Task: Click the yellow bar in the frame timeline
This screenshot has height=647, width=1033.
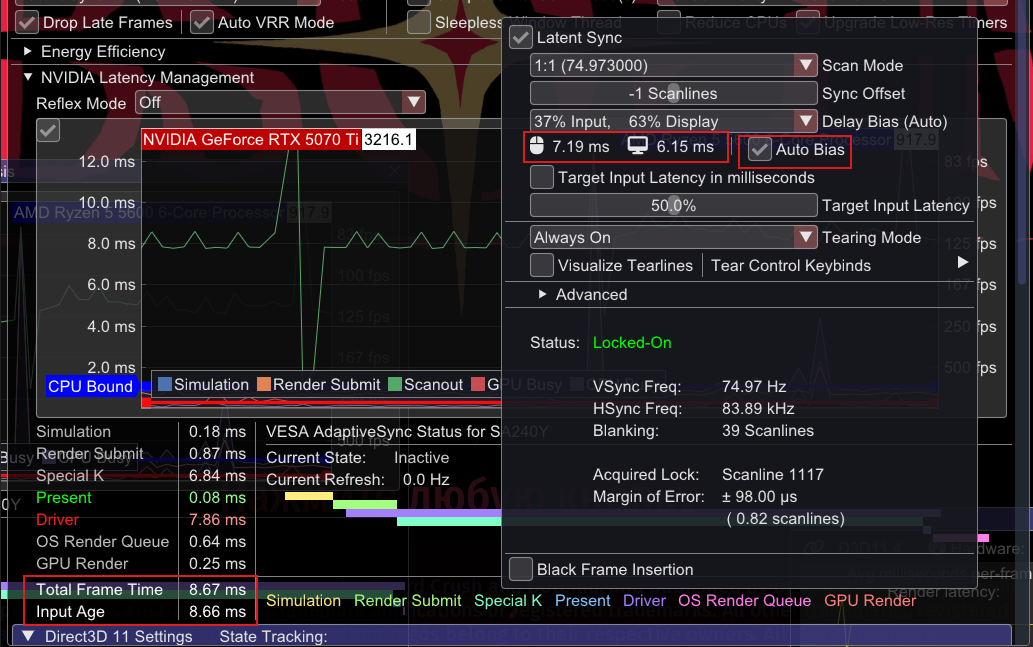Action: (309, 496)
